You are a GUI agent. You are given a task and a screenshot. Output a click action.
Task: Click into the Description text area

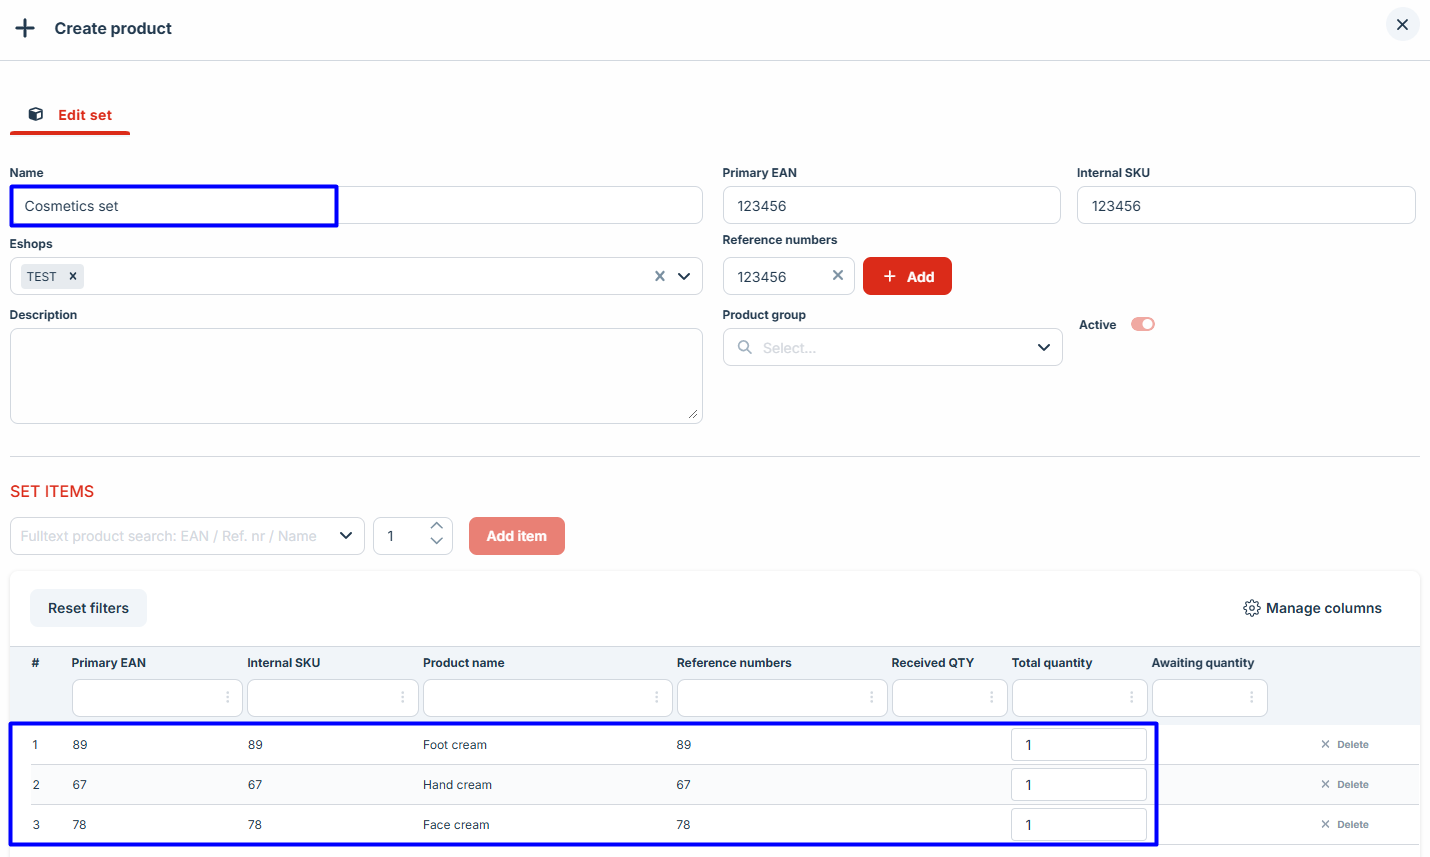(355, 375)
